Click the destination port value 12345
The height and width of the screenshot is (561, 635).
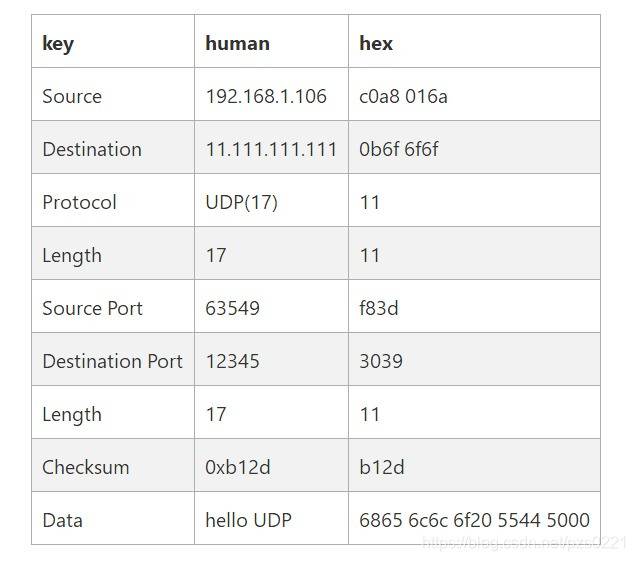232,361
